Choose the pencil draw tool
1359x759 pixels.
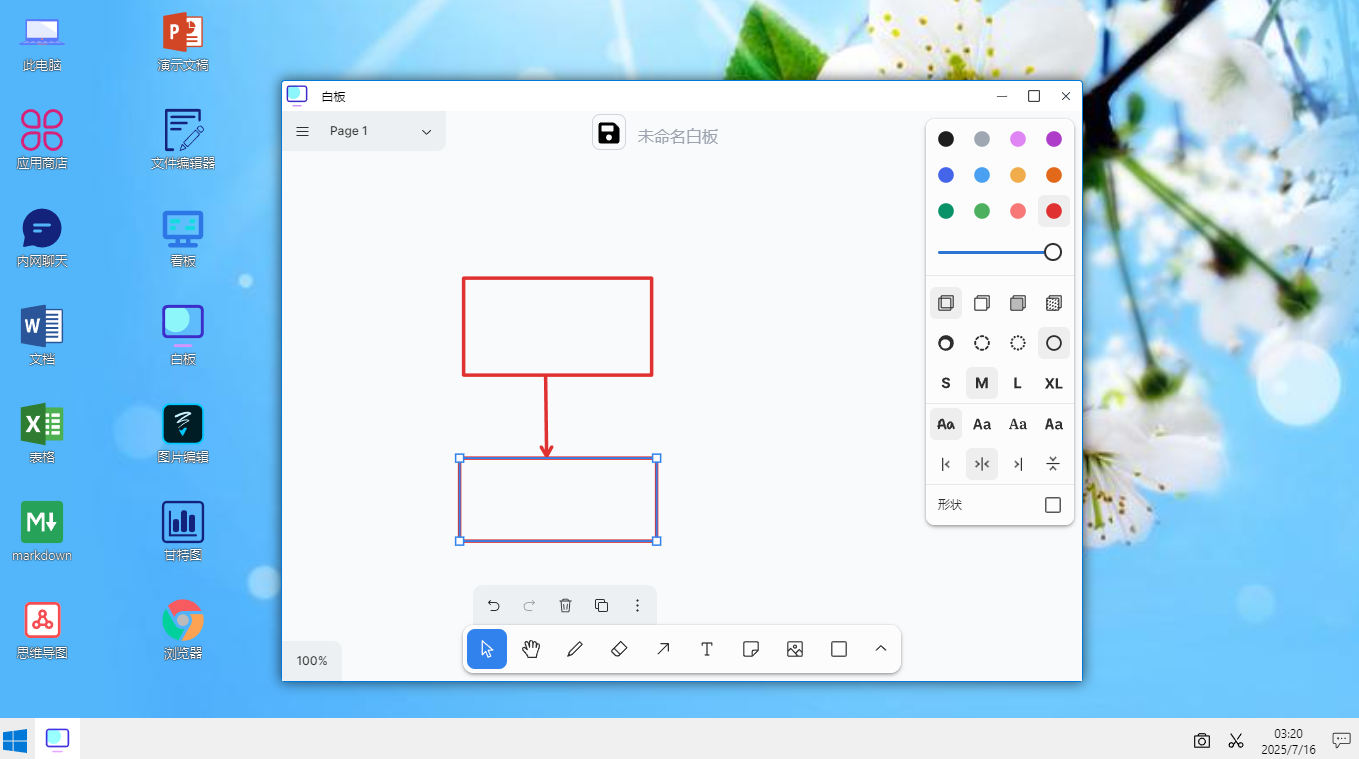(x=575, y=649)
